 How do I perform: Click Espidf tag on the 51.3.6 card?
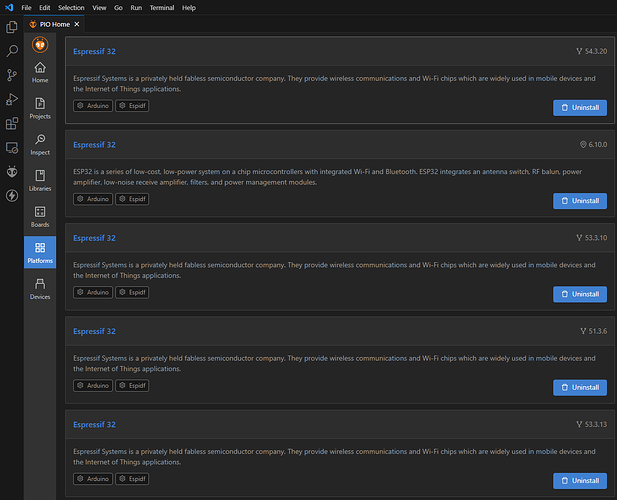(x=132, y=386)
